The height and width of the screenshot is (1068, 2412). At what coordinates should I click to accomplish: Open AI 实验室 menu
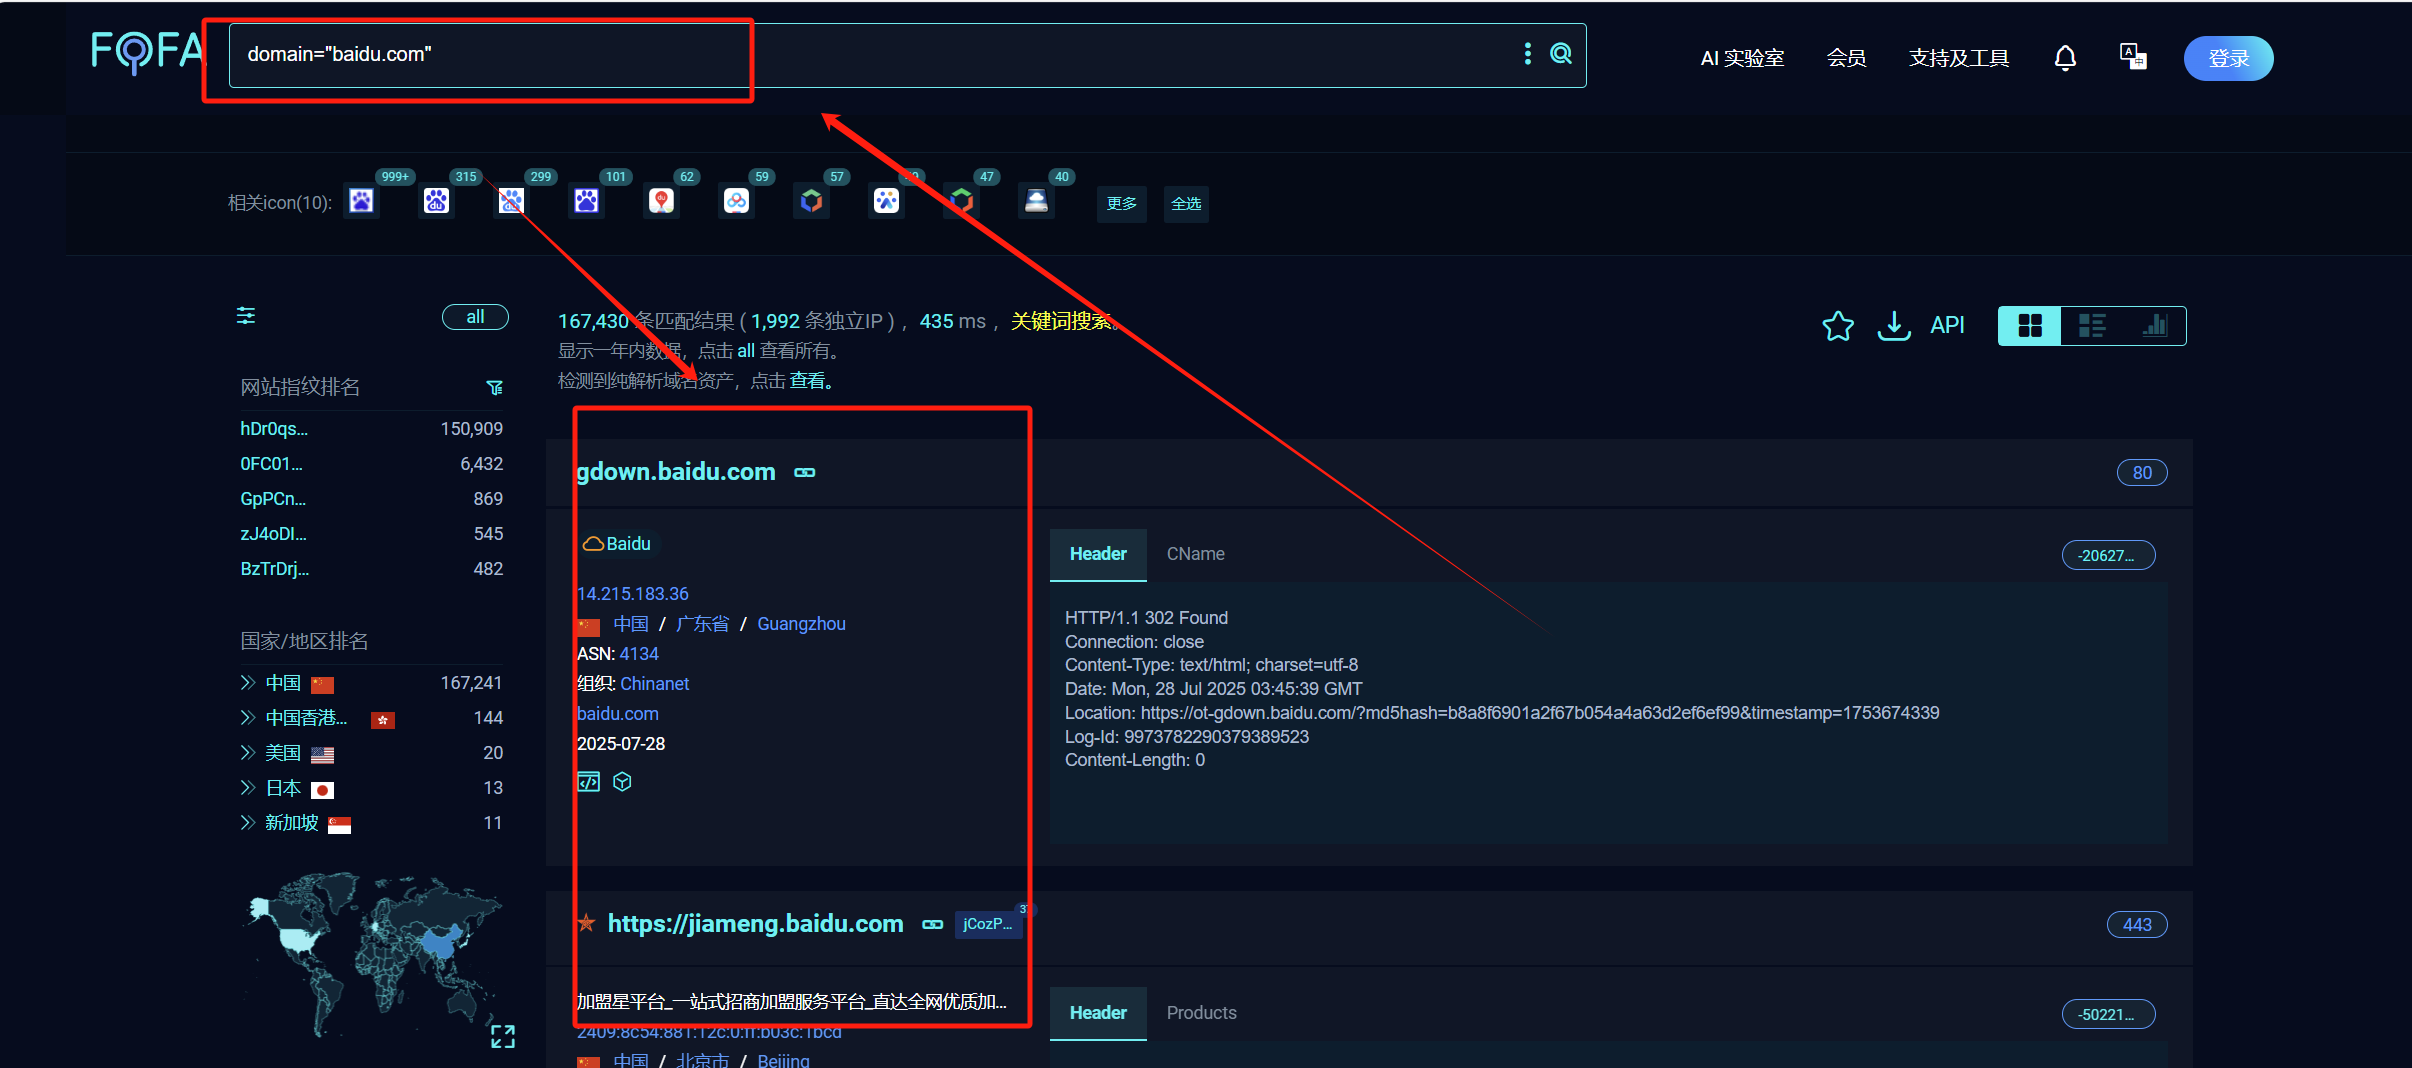1742,58
